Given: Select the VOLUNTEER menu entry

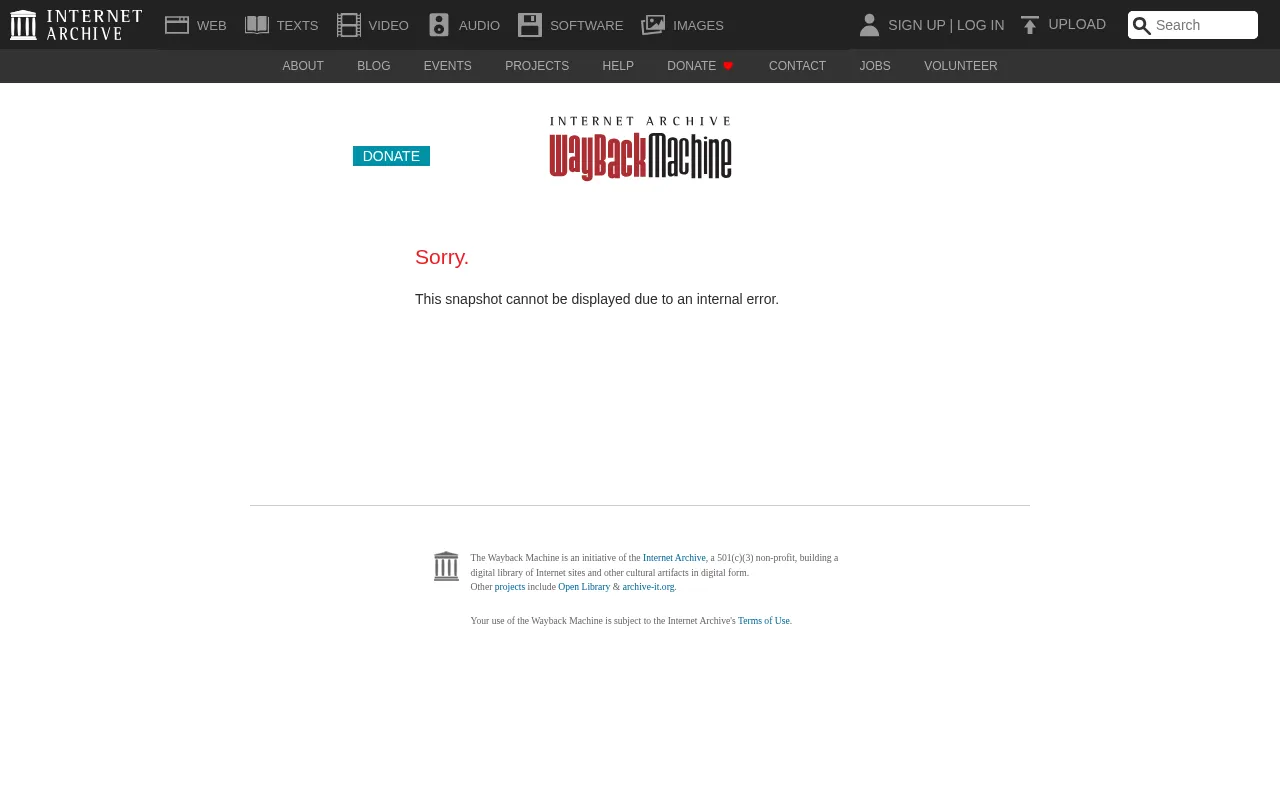Looking at the screenshot, I should tap(960, 66).
